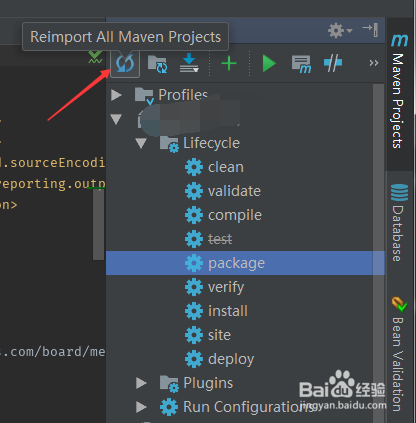Click gear icon beside deploy goal
The image size is (416, 423).
point(194,359)
